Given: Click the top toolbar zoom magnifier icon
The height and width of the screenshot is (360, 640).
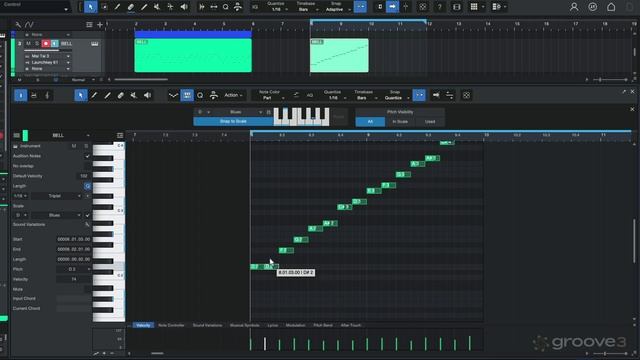Looking at the screenshot, I should click(x=225, y=7).
